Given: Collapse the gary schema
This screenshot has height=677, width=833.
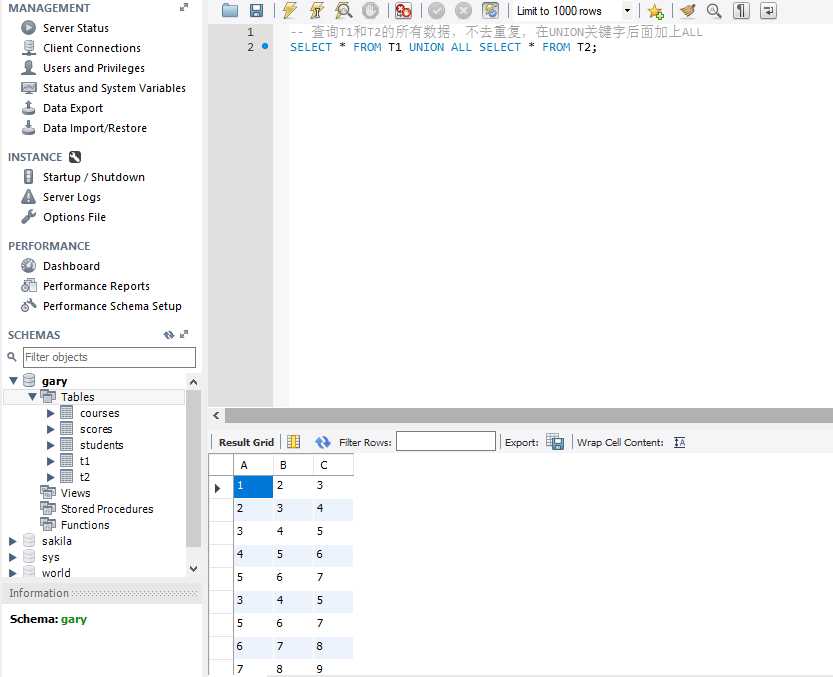Looking at the screenshot, I should (x=14, y=380).
